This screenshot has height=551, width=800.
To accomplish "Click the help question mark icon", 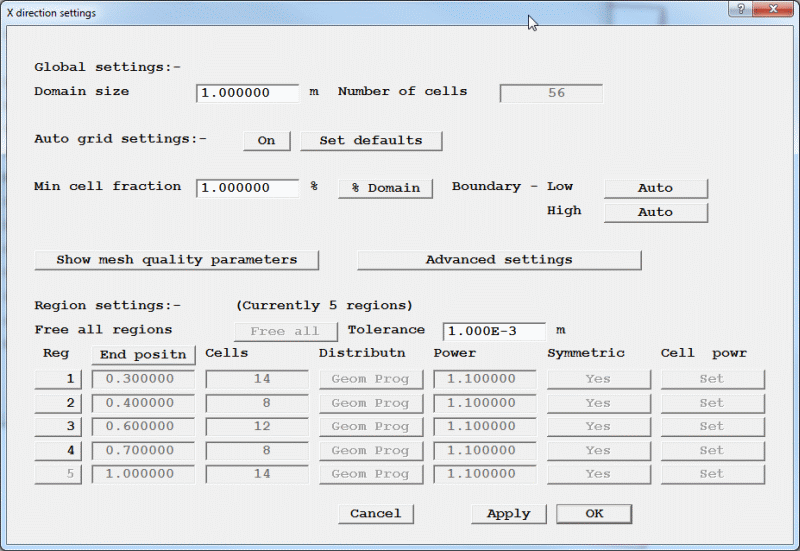I will point(740,9).
